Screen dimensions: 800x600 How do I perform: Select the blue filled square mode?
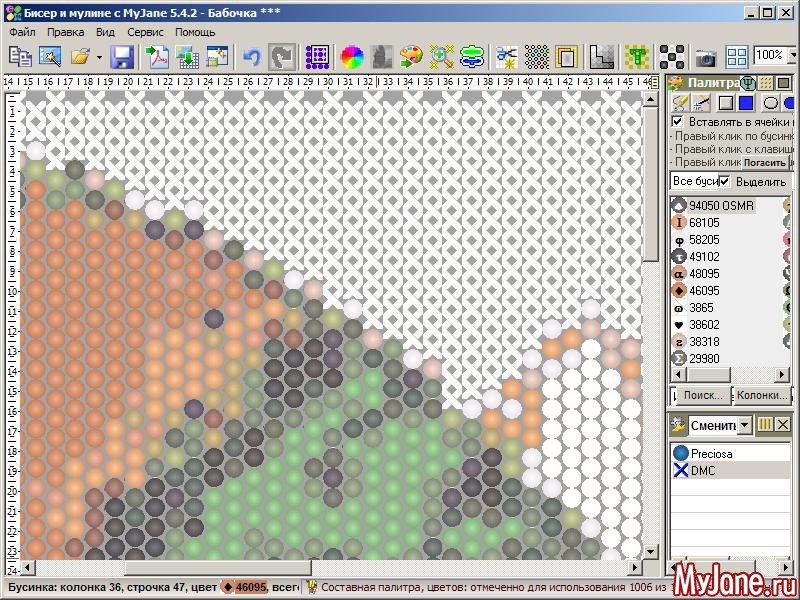click(x=746, y=102)
